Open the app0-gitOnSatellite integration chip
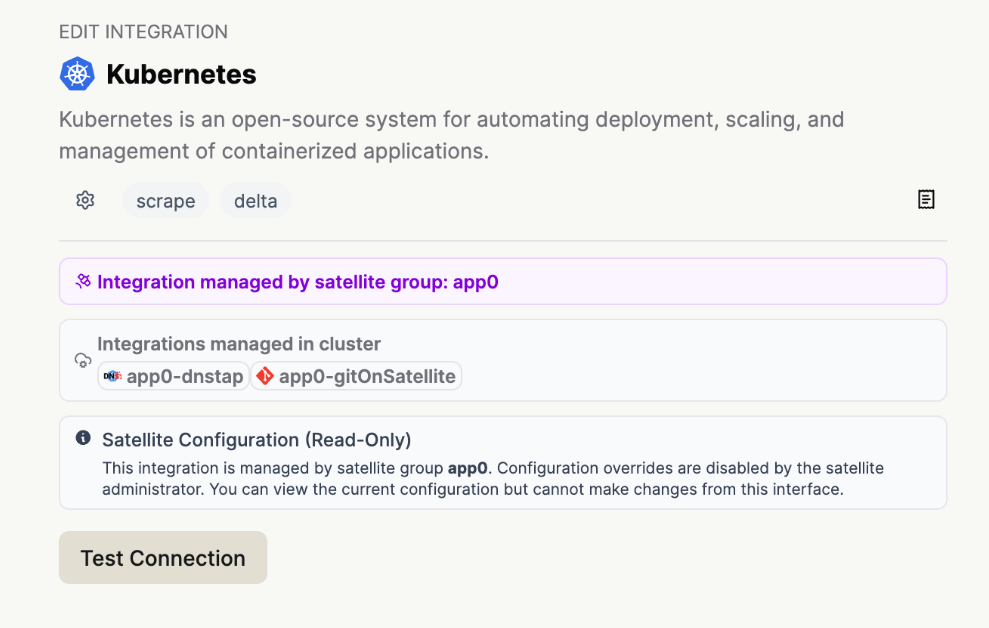 coord(356,376)
